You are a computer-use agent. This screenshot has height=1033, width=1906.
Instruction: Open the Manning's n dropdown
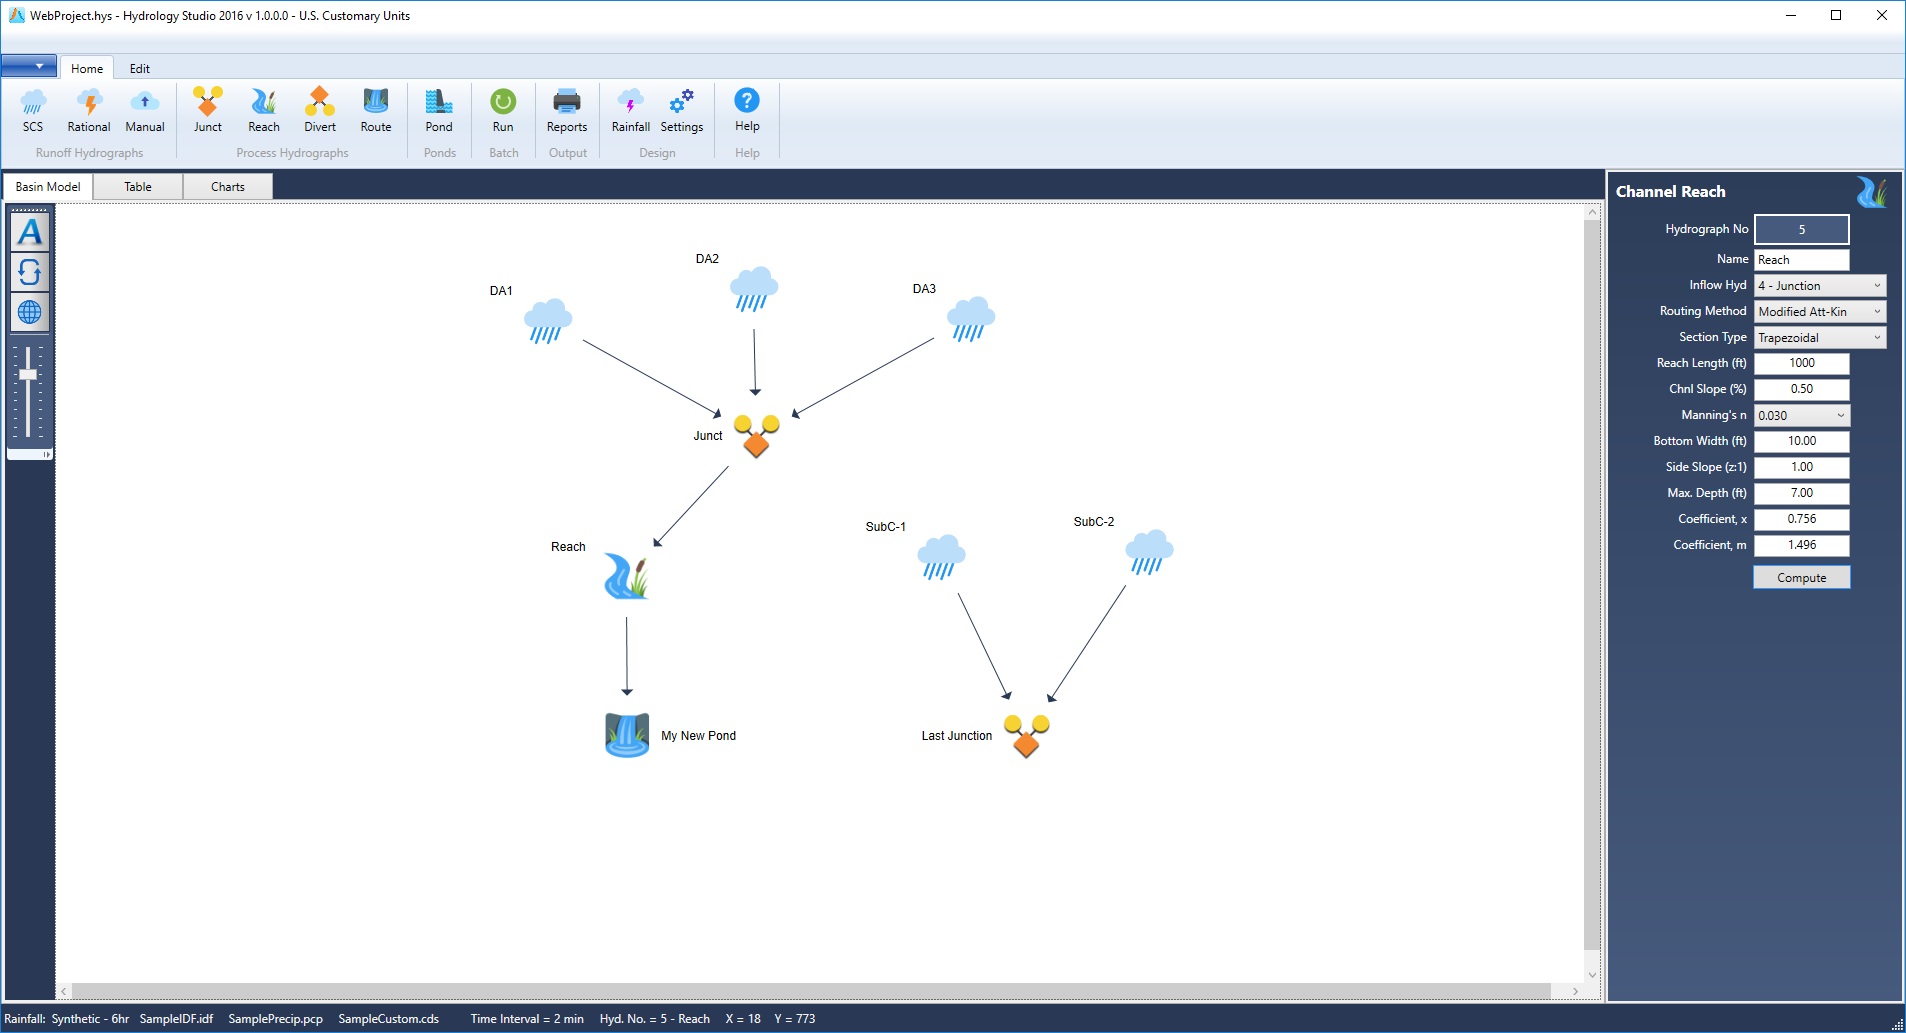[1840, 416]
